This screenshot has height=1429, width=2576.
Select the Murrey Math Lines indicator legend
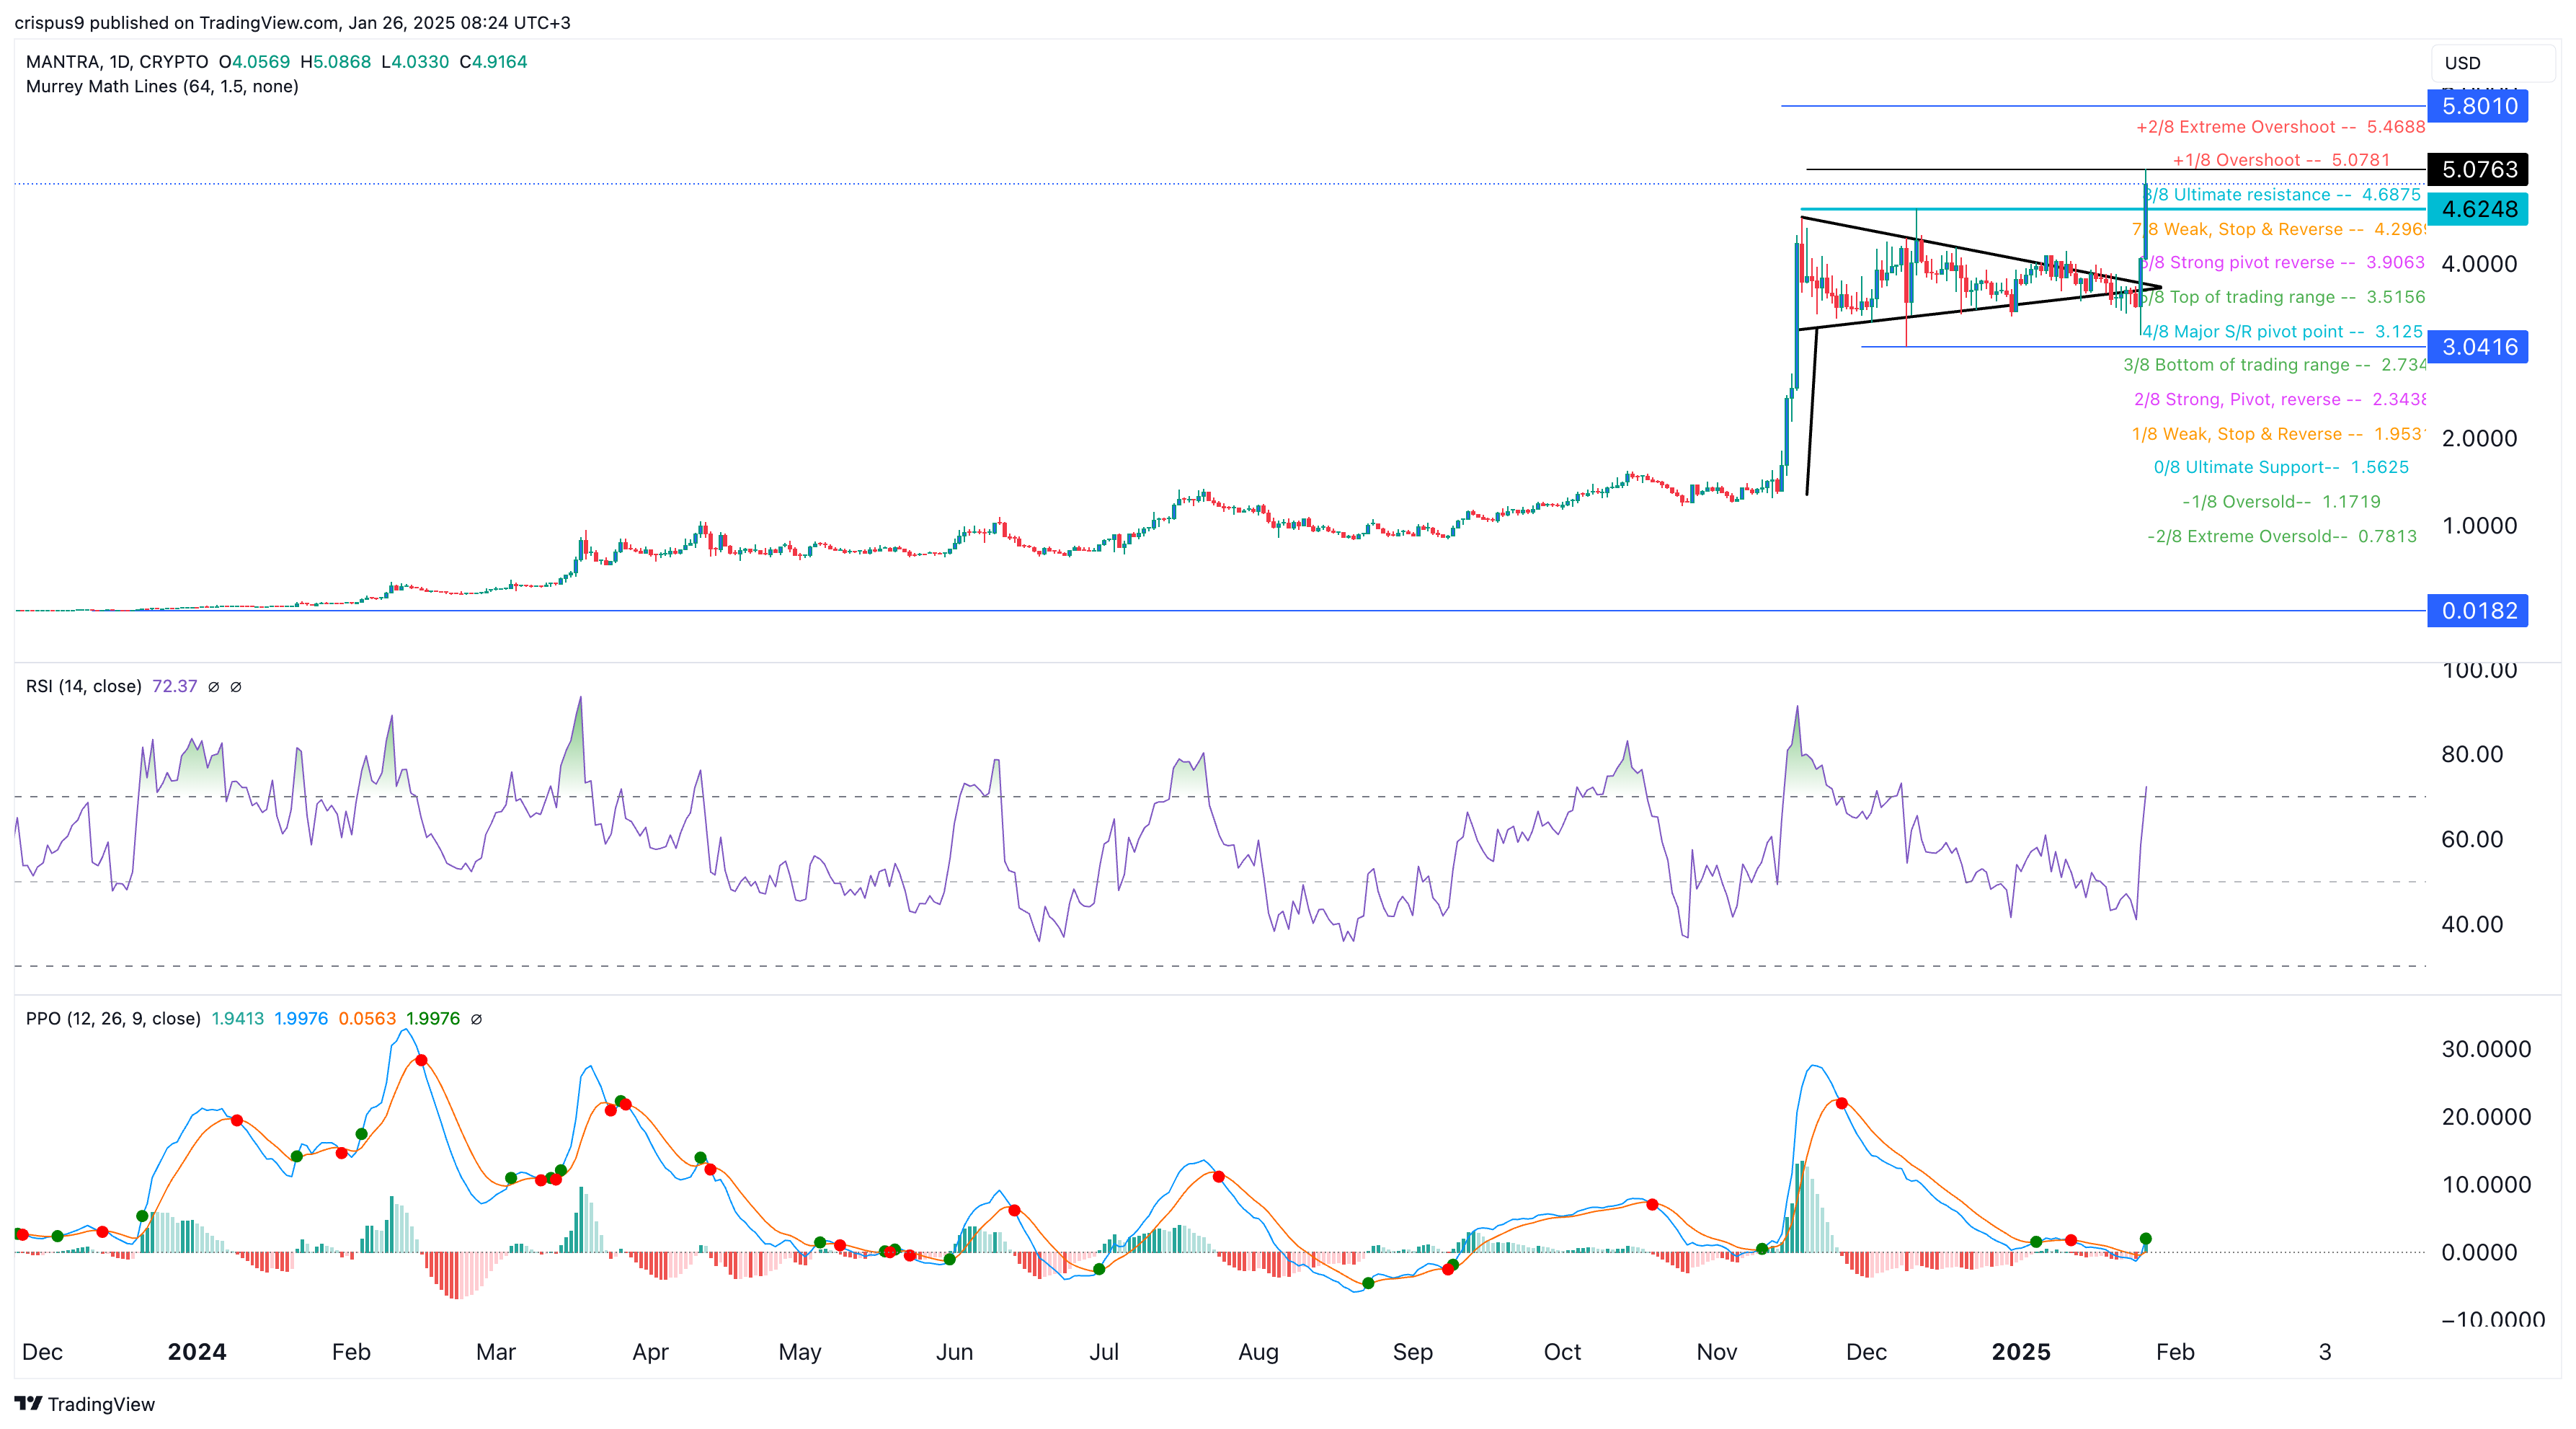pyautogui.click(x=162, y=87)
